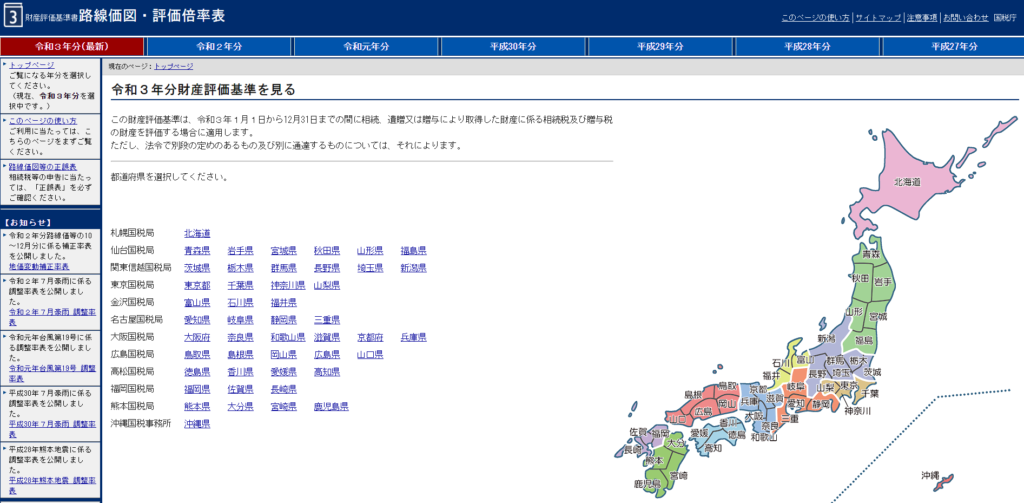The image size is (1024, 503).
Task: Click Iwate prefecture on the map
Action: coord(883,283)
